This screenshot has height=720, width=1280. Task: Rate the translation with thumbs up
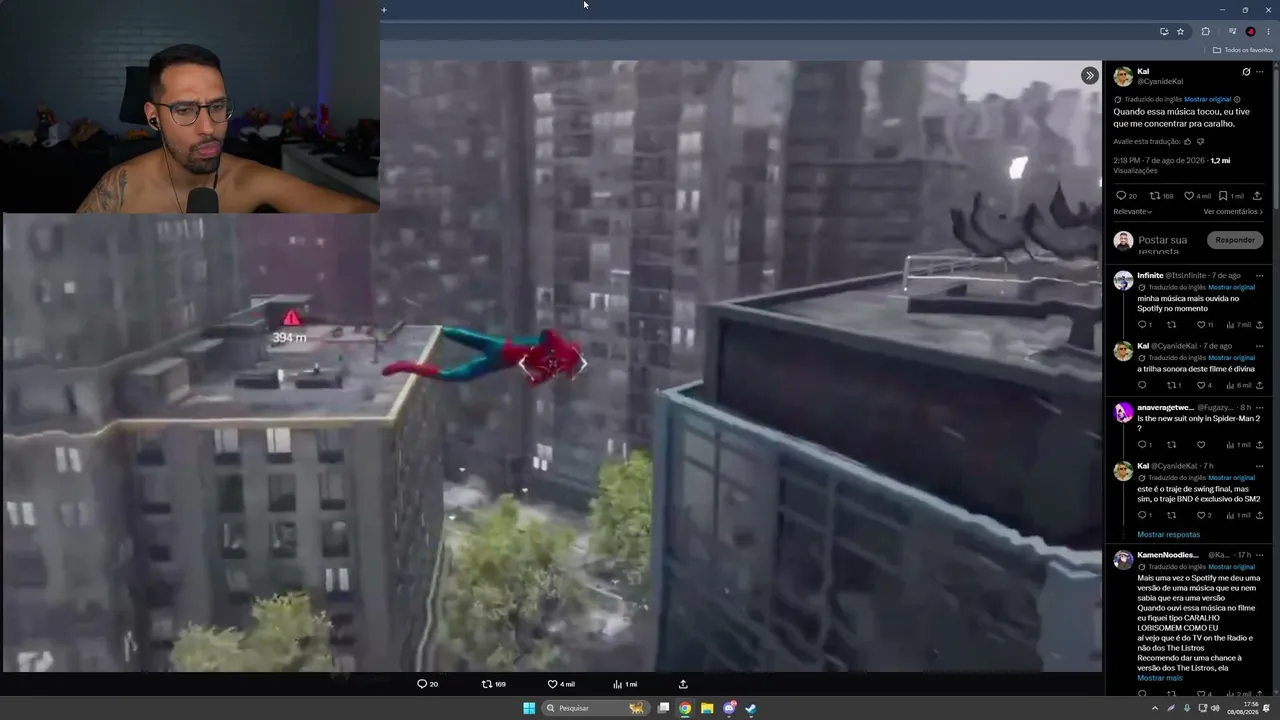click(x=1188, y=142)
